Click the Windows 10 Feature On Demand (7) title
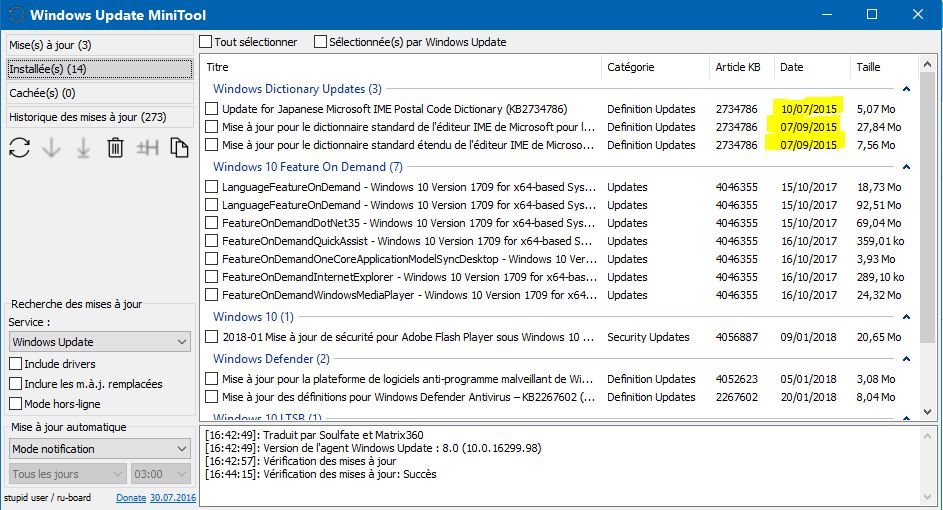This screenshot has height=510, width=943. click(x=308, y=167)
